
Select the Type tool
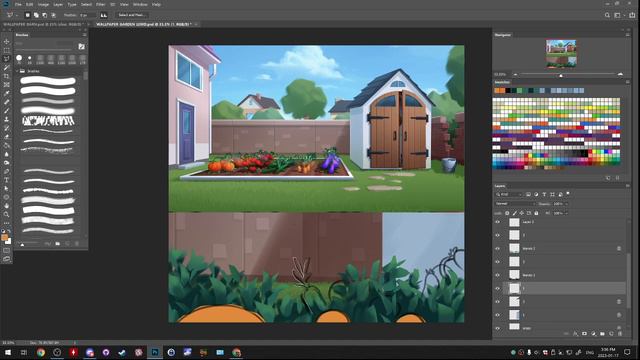pyautogui.click(x=7, y=180)
